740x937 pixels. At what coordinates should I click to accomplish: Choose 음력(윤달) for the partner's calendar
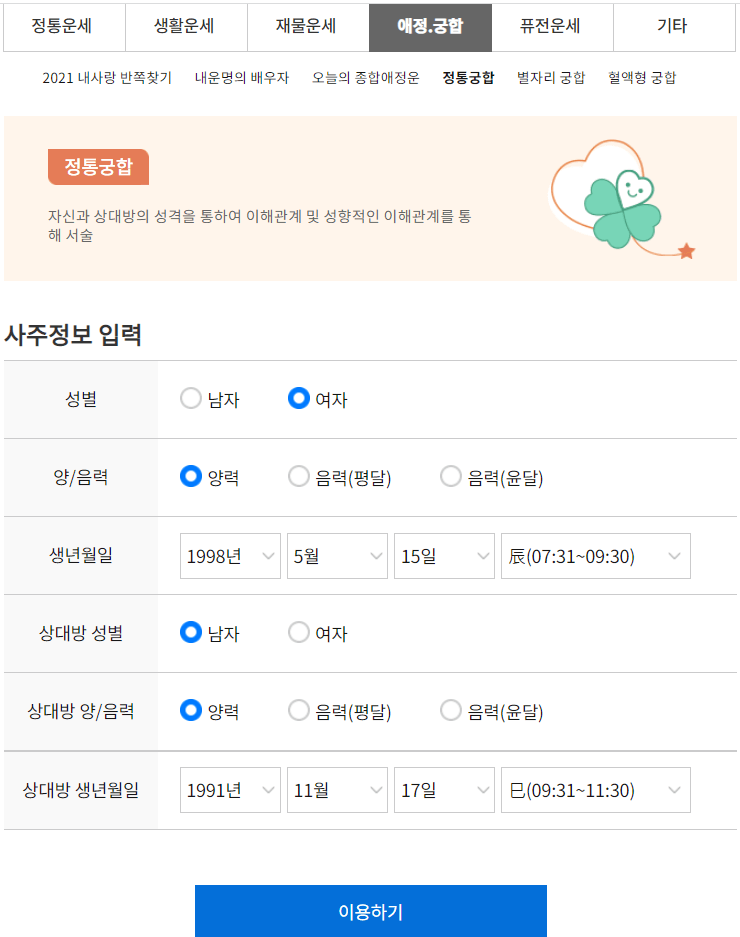click(x=450, y=711)
